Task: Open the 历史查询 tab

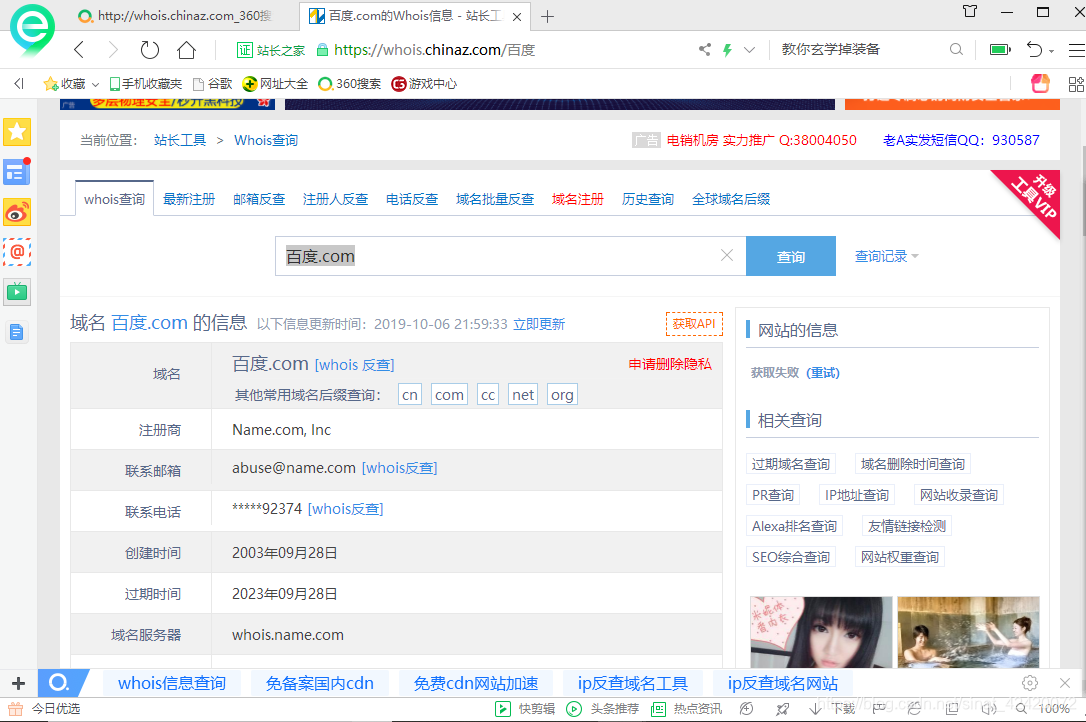Action: point(648,199)
